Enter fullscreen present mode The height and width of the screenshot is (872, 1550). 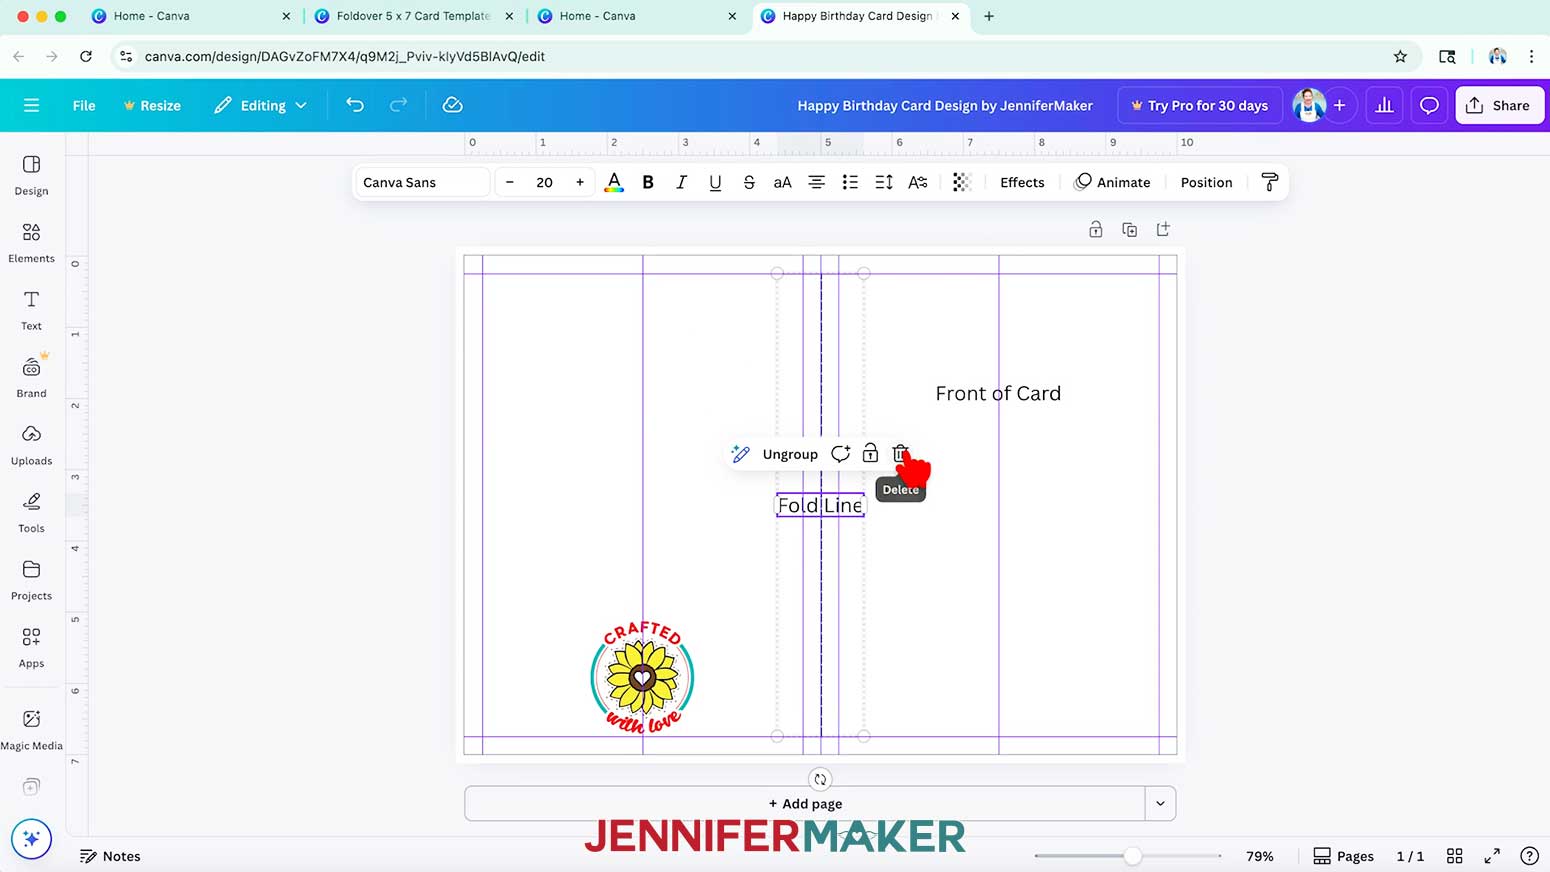tap(1492, 856)
